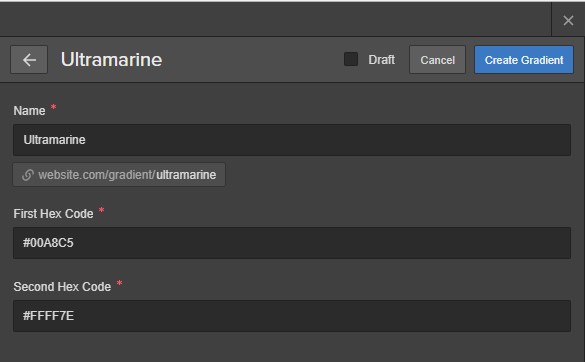This screenshot has width=585, height=362.
Task: Focus the Name input field
Action: pos(292,140)
